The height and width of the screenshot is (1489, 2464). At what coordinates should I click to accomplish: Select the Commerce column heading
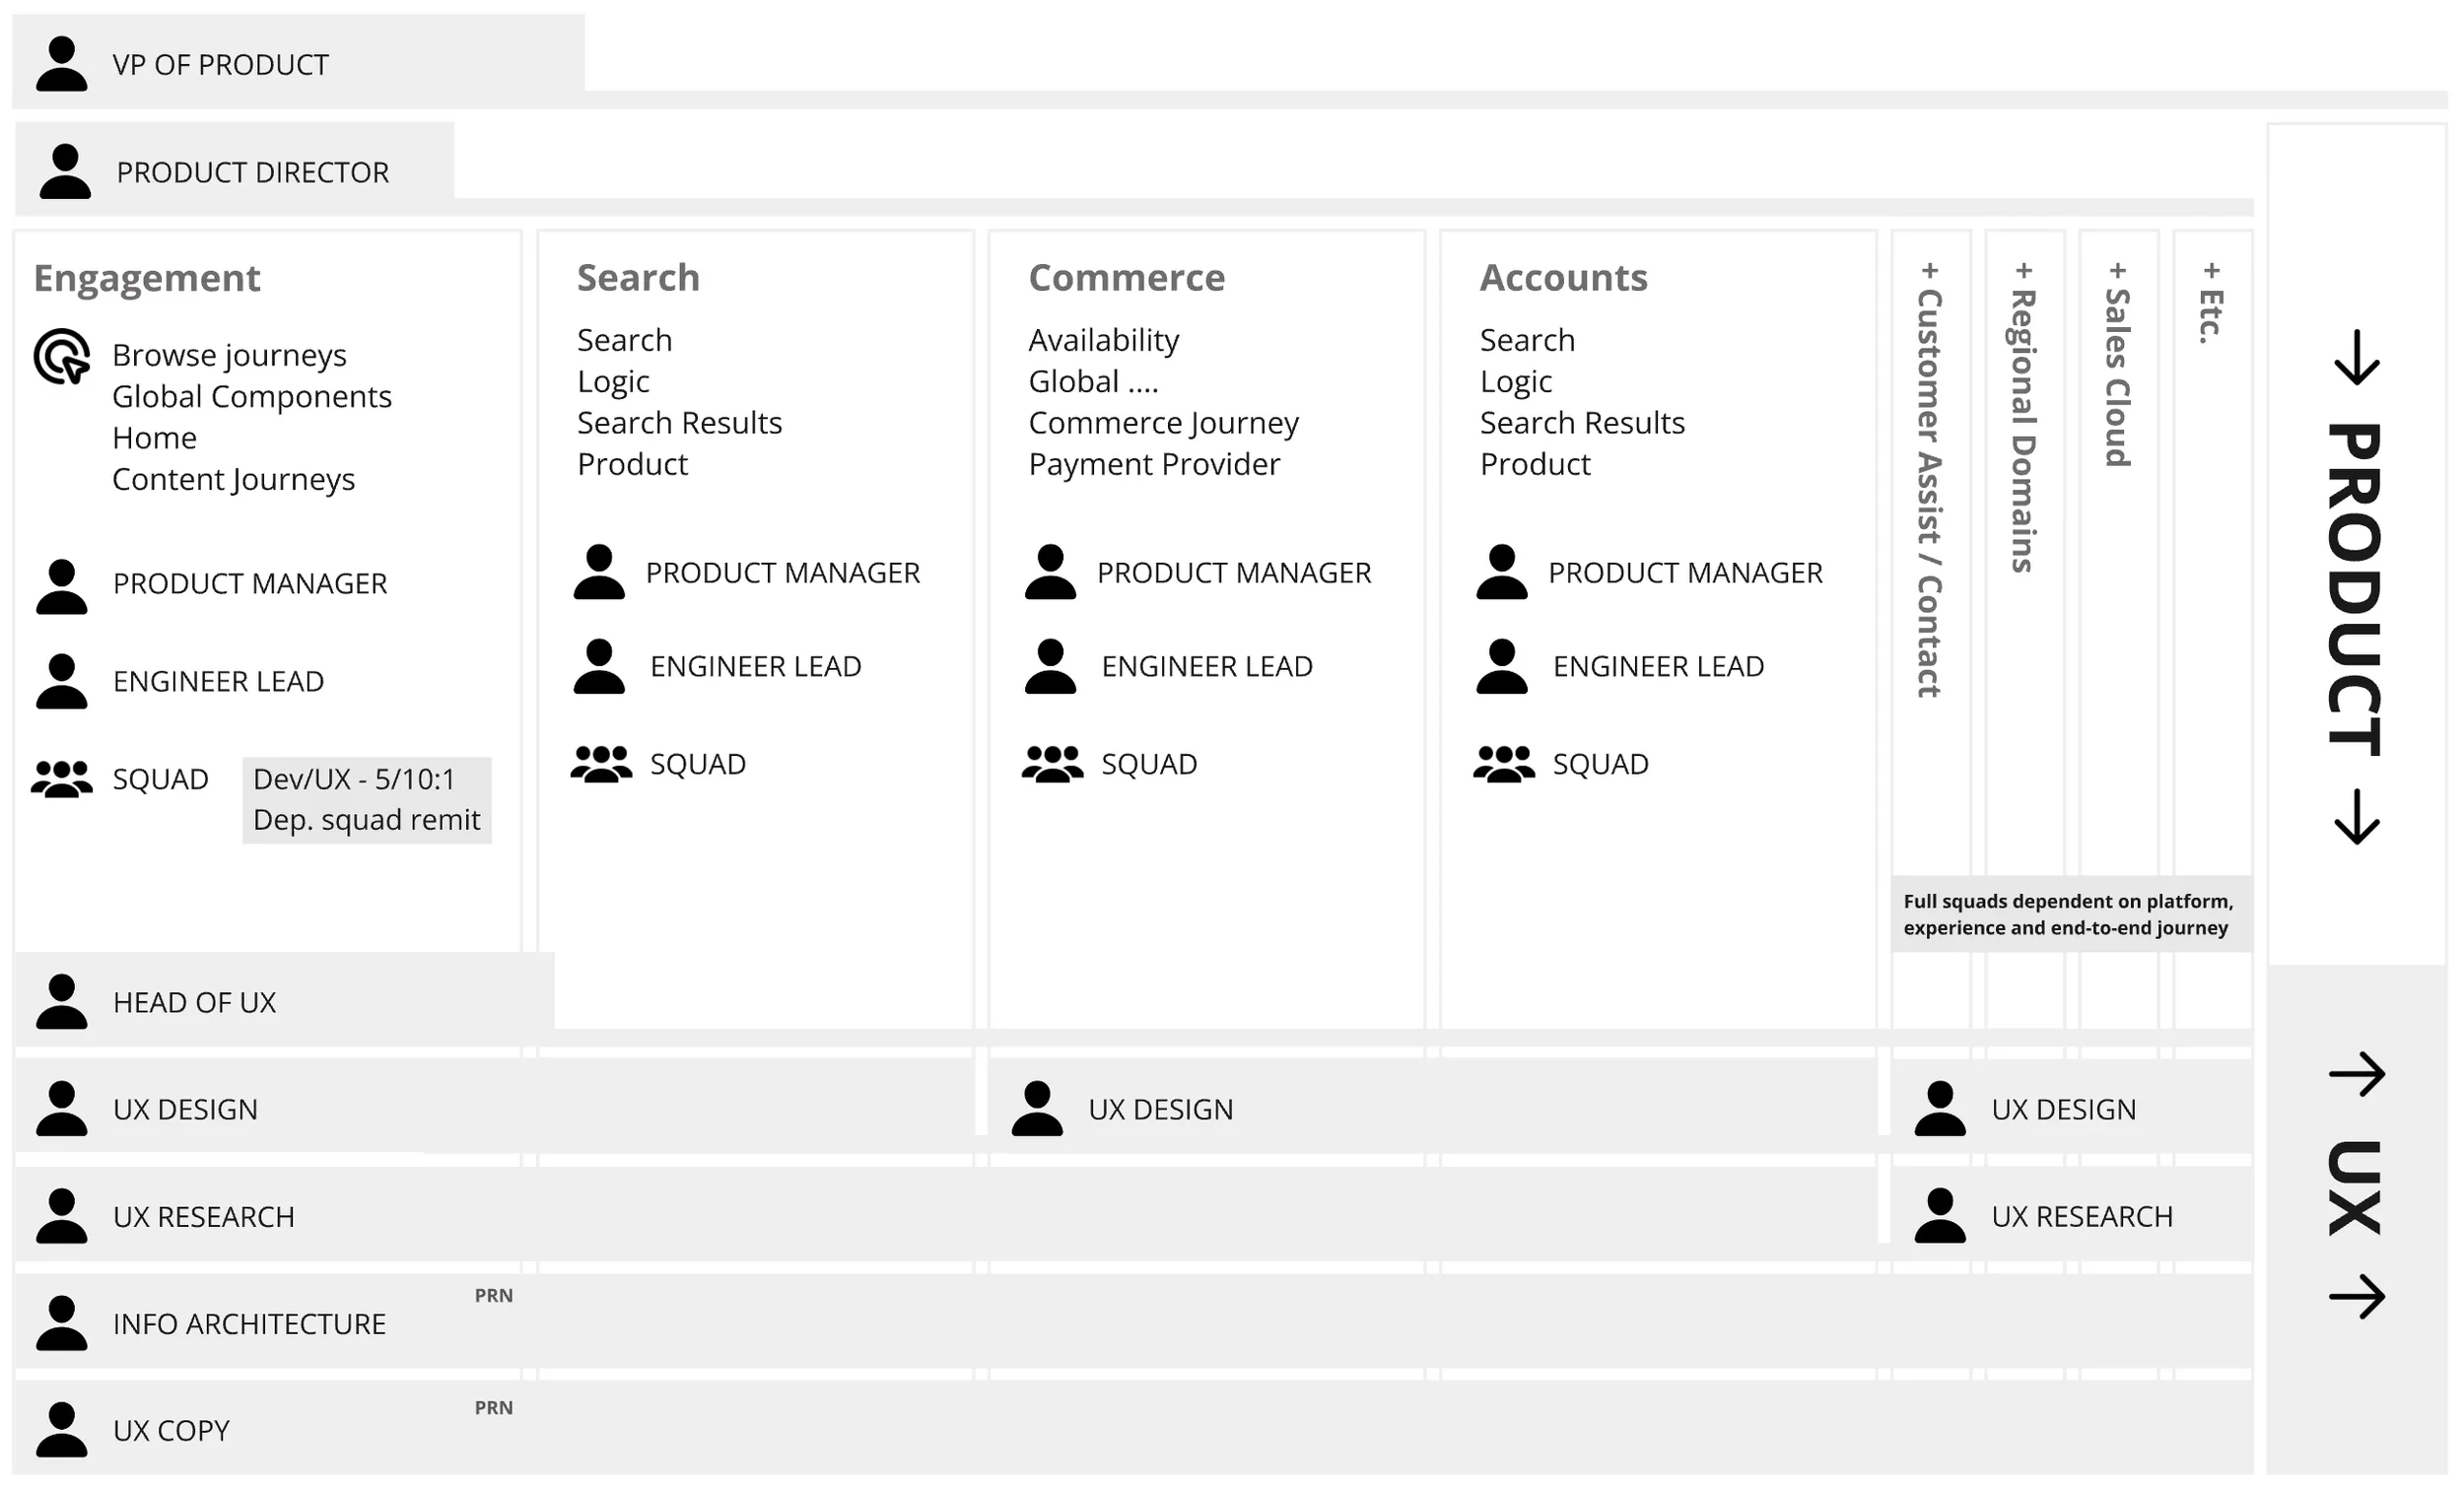pos(1126,277)
